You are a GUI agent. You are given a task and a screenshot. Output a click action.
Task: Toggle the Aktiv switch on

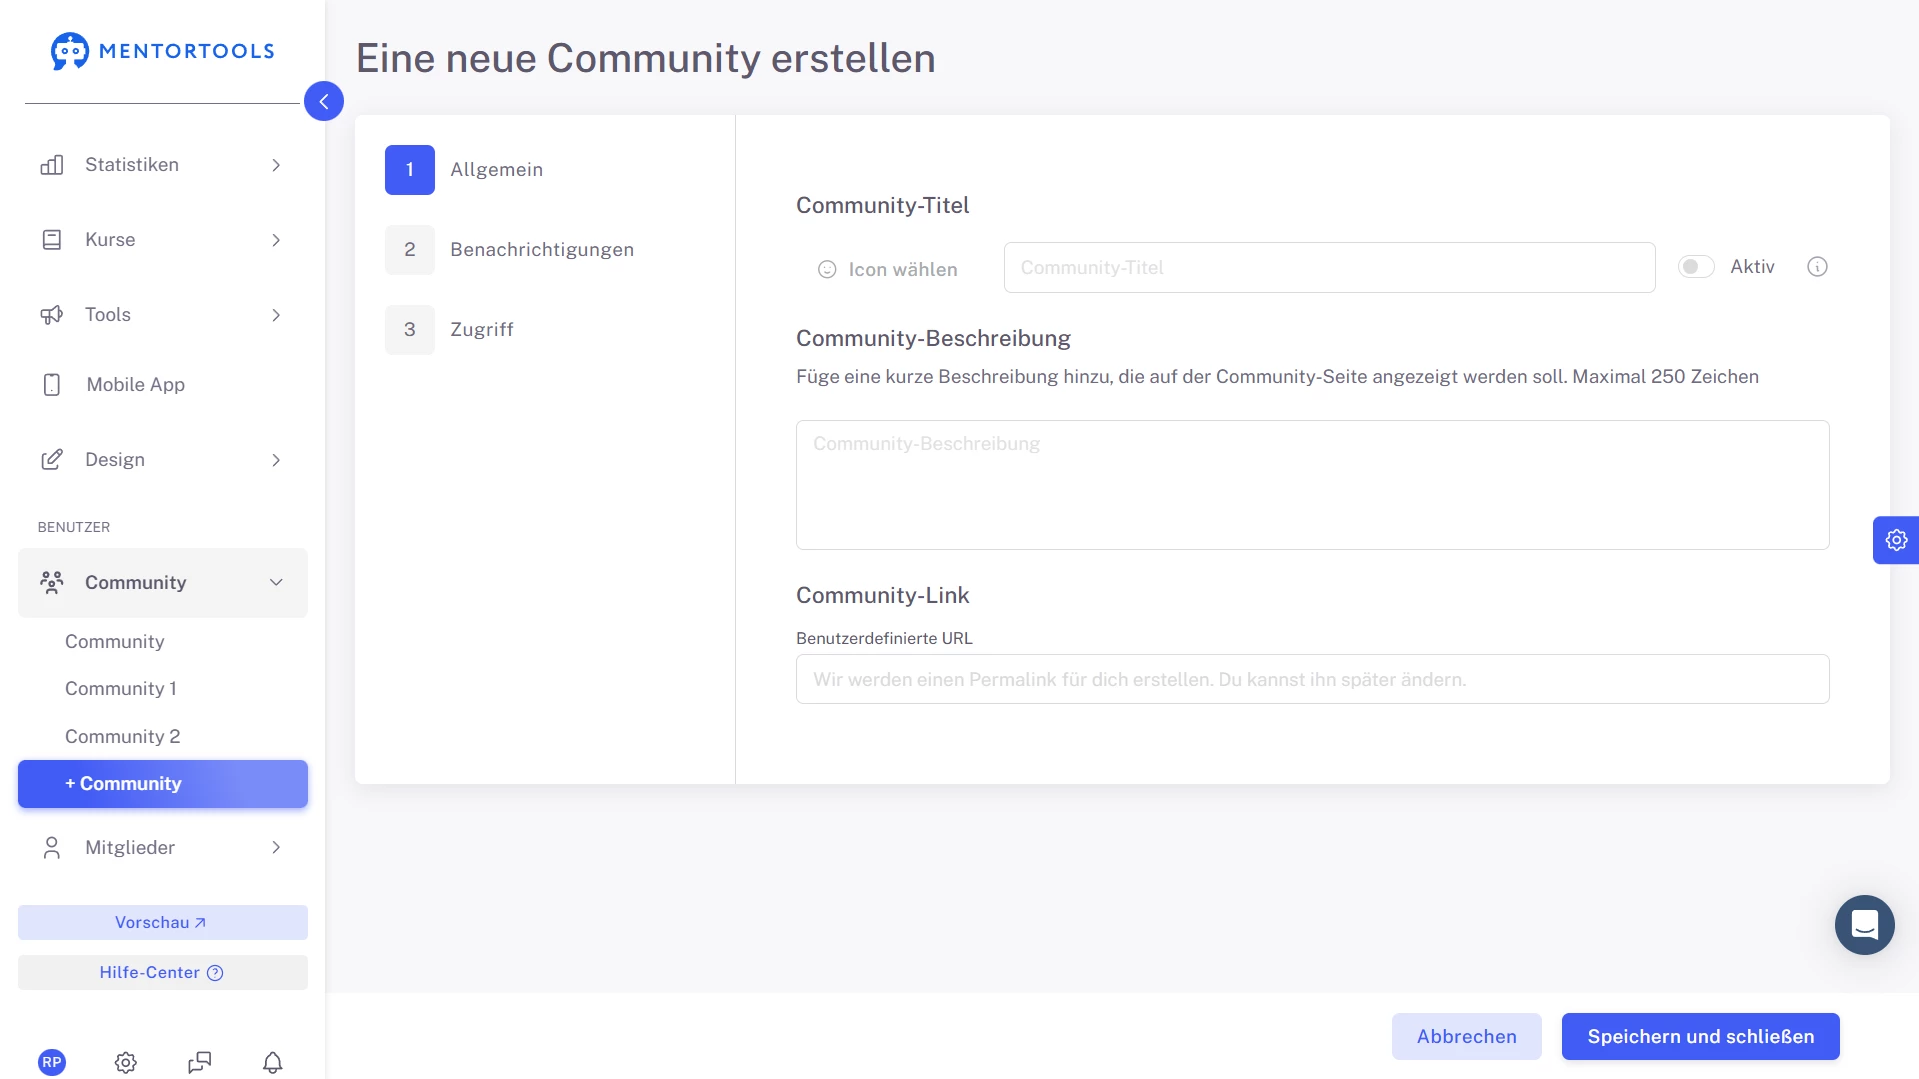pos(1696,267)
